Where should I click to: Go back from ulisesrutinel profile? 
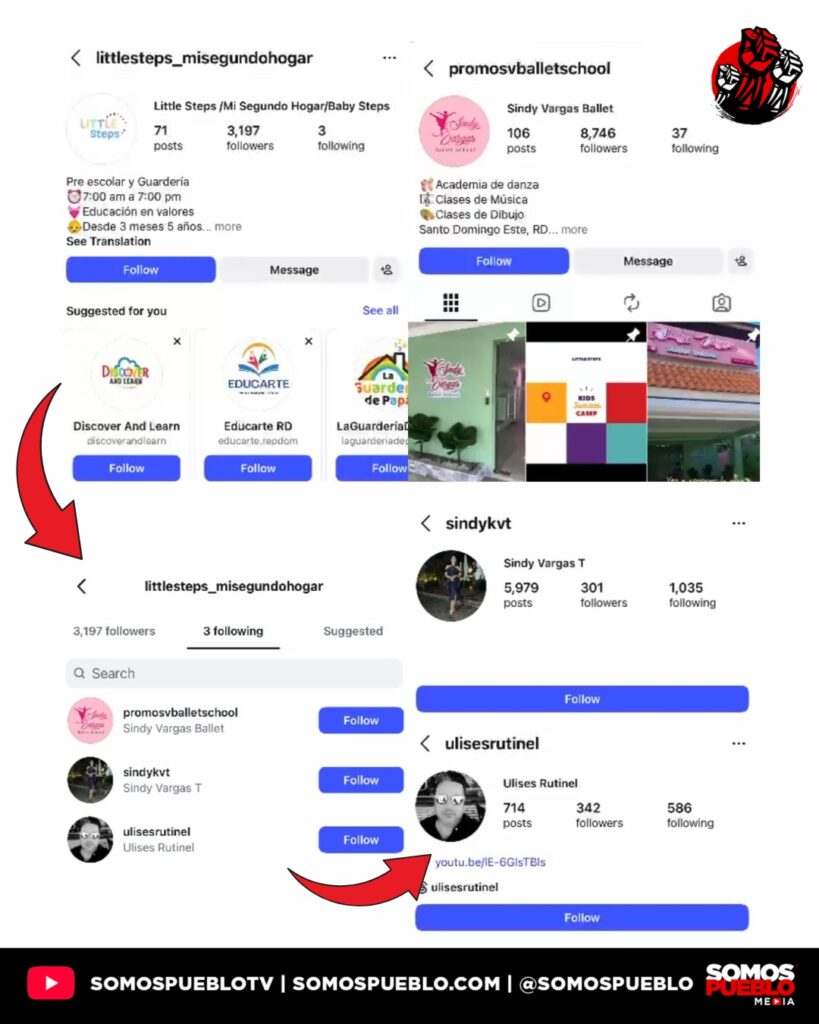click(x=426, y=743)
